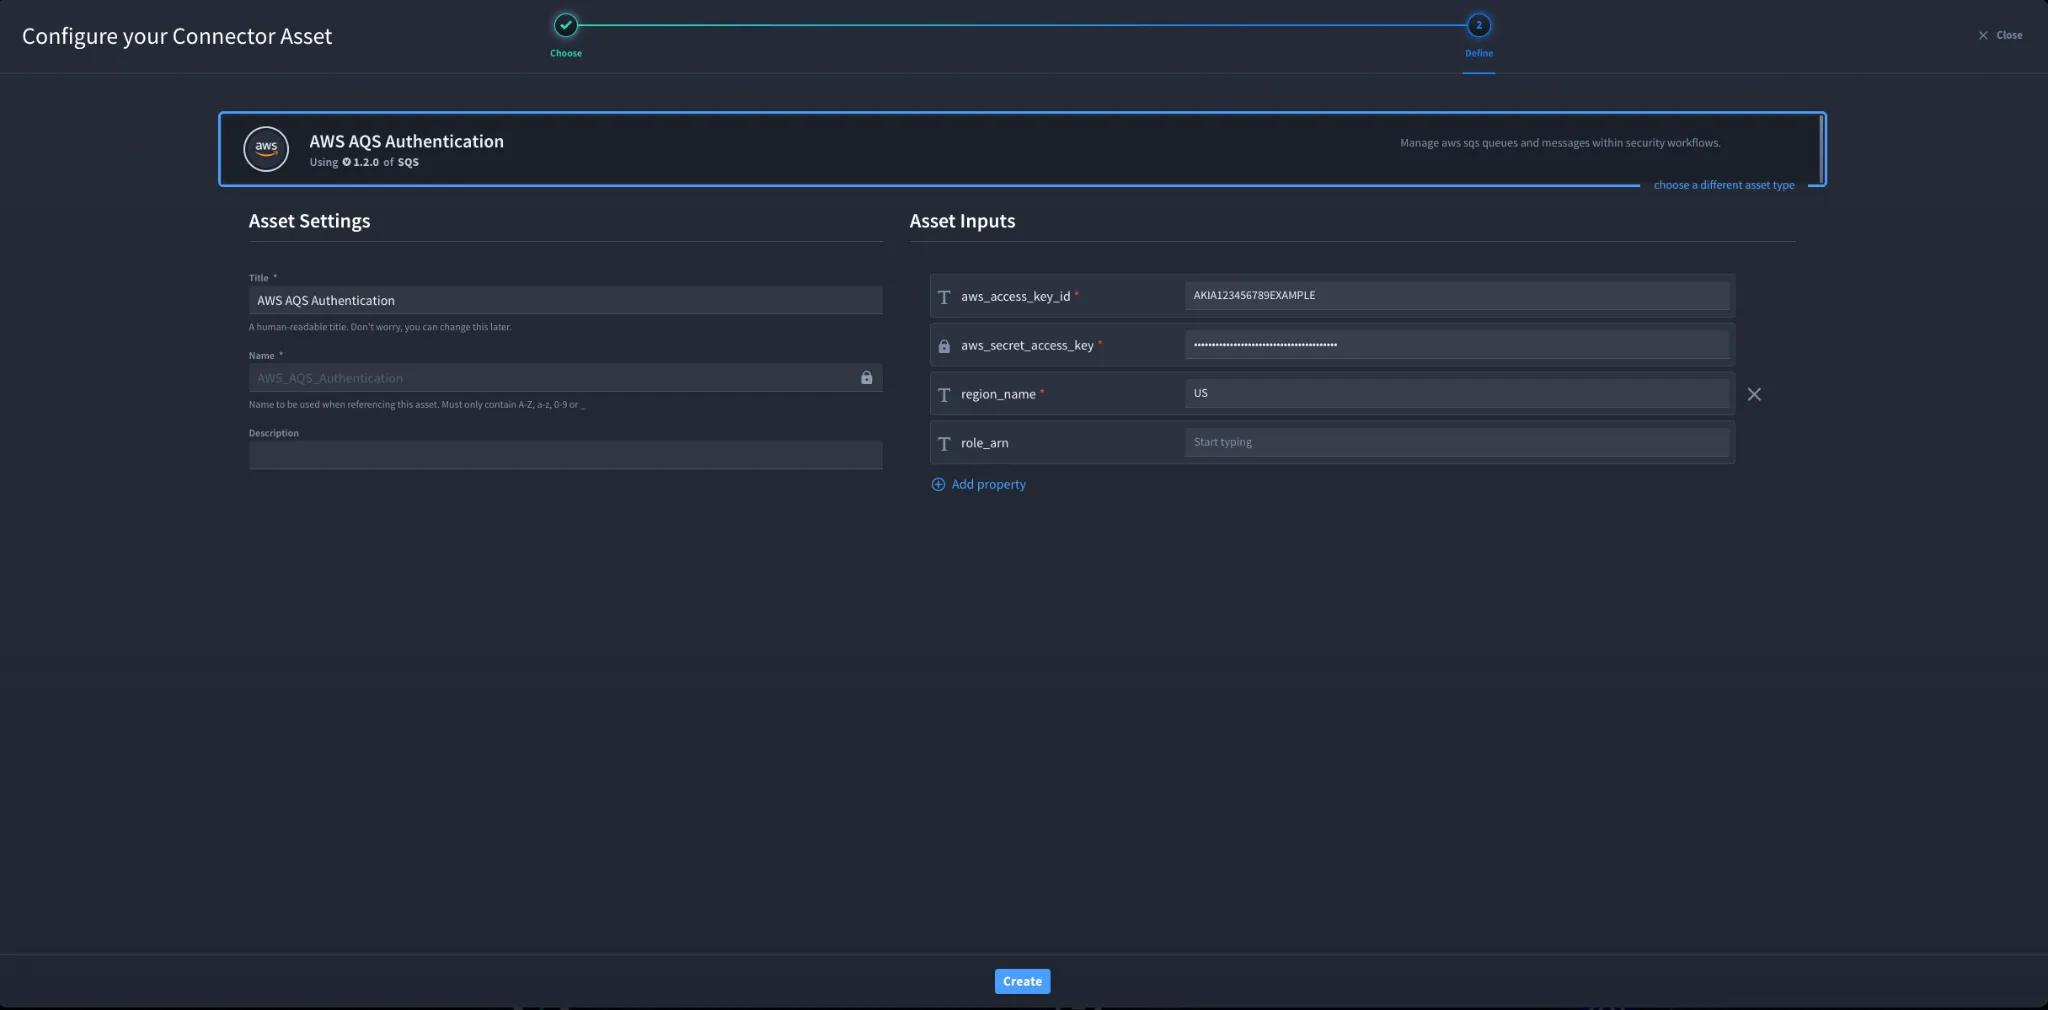This screenshot has height=1010, width=2048.
Task: Close the connector asset dialog
Action: 2000,35
